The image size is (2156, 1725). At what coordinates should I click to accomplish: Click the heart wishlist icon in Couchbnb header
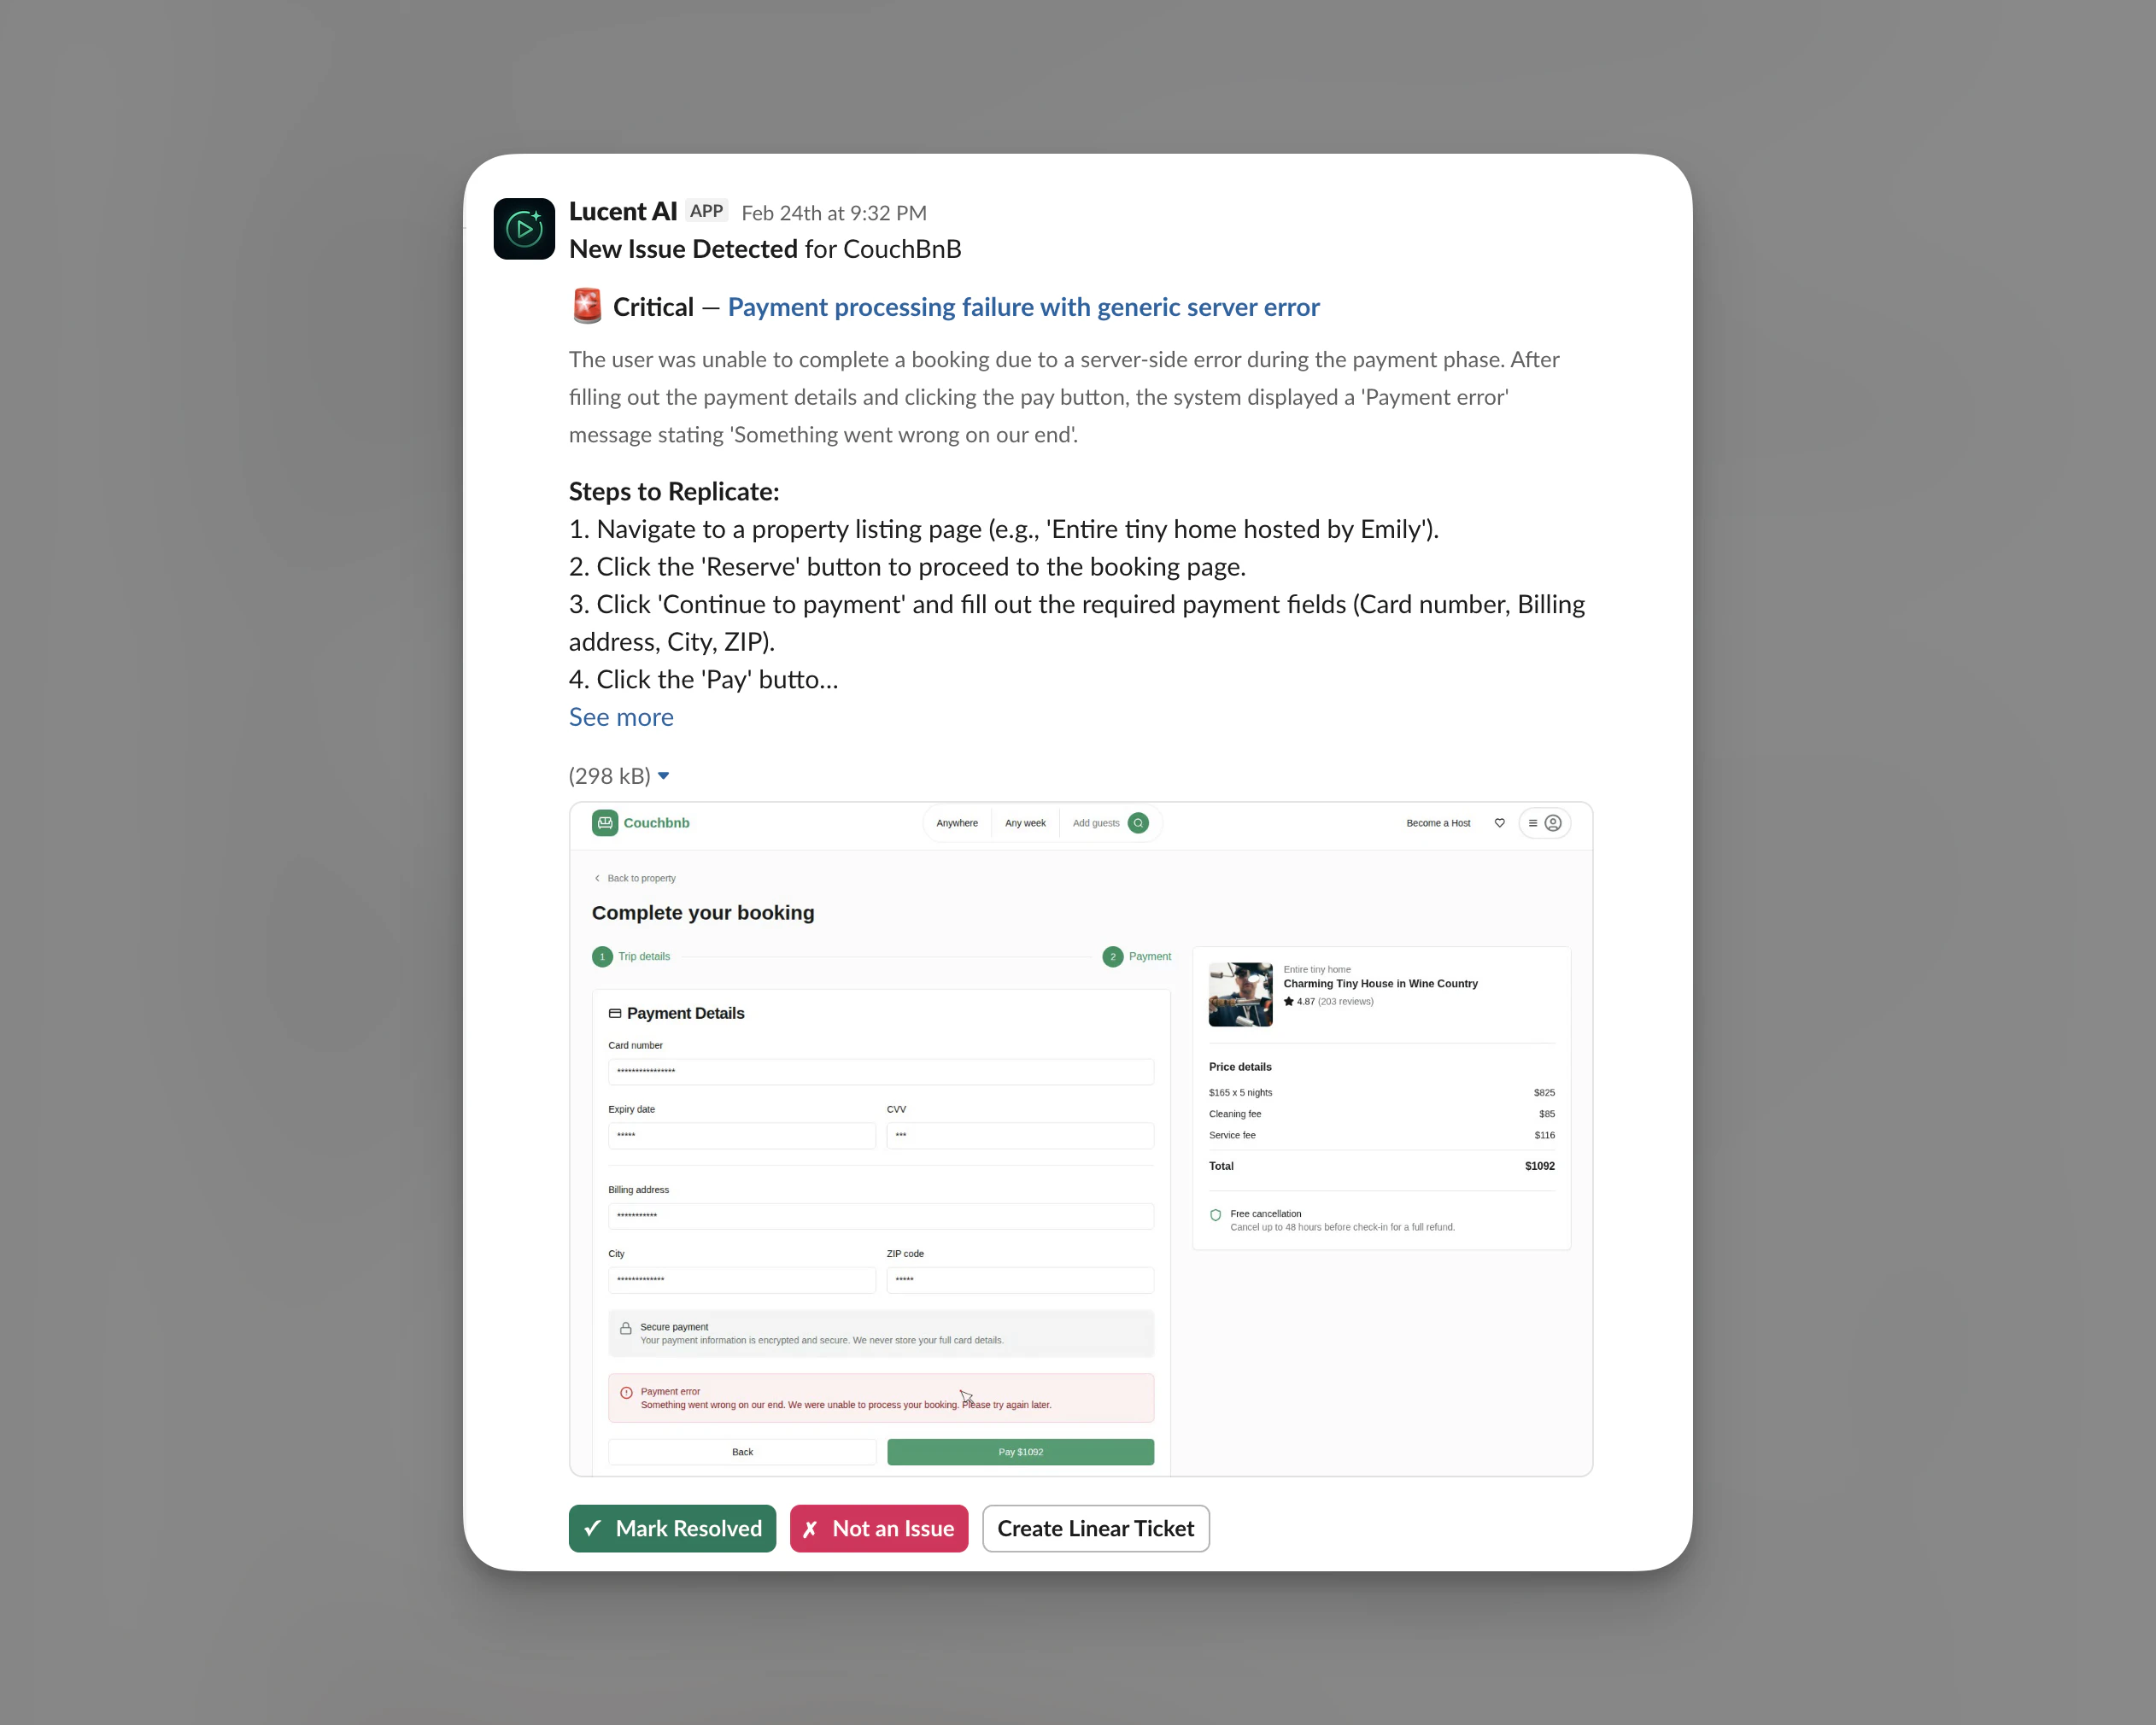[1499, 823]
